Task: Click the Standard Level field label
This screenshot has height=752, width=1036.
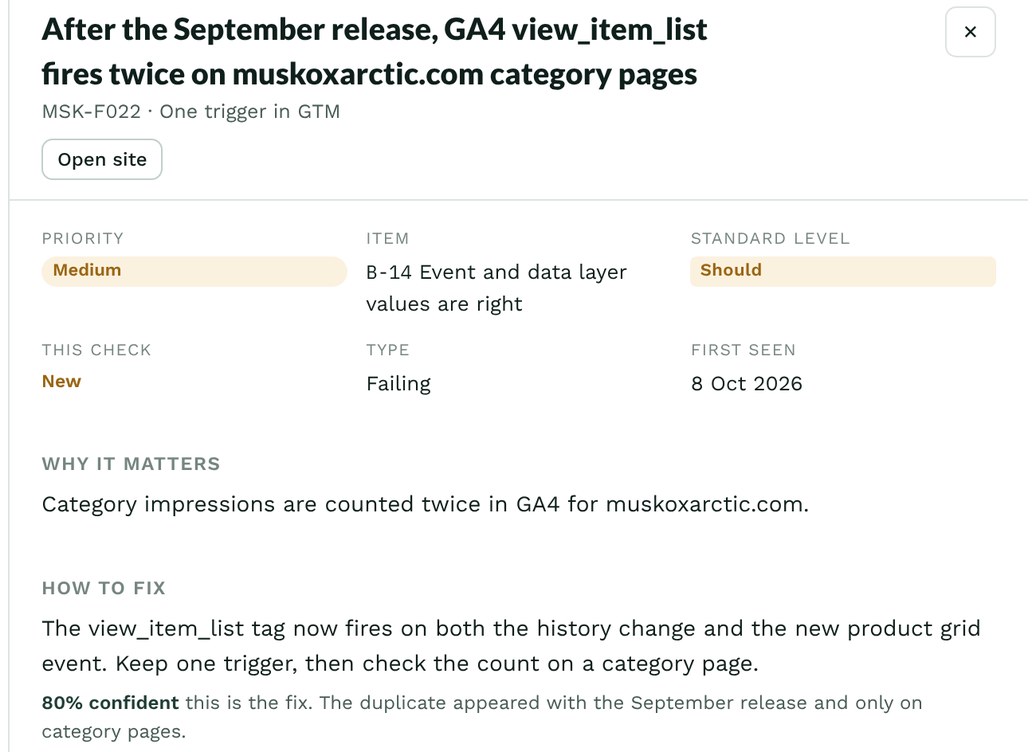Action: [770, 239]
